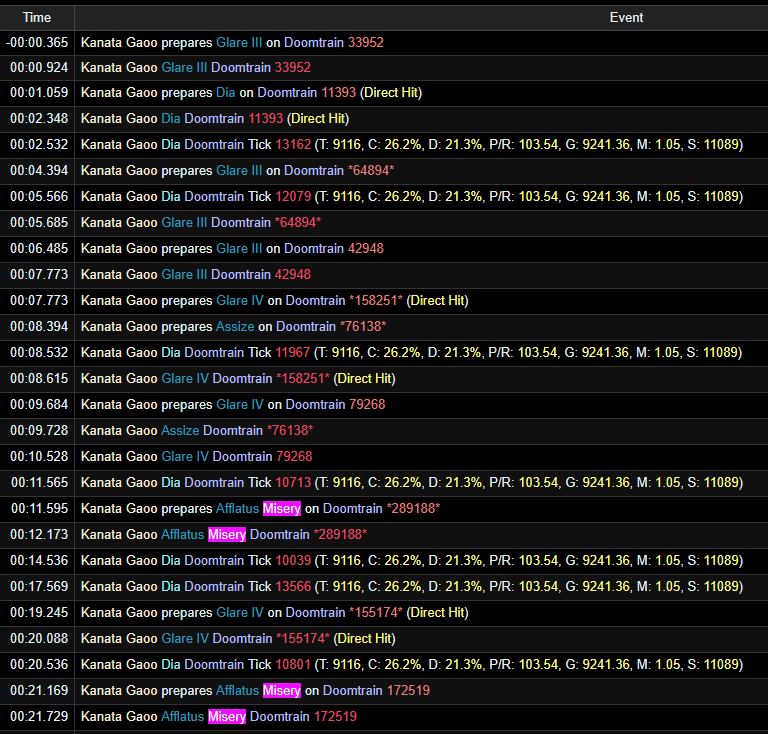Open Dia link in the 00:11.565 tick row
Image resolution: width=768 pixels, height=734 pixels.
click(x=171, y=482)
